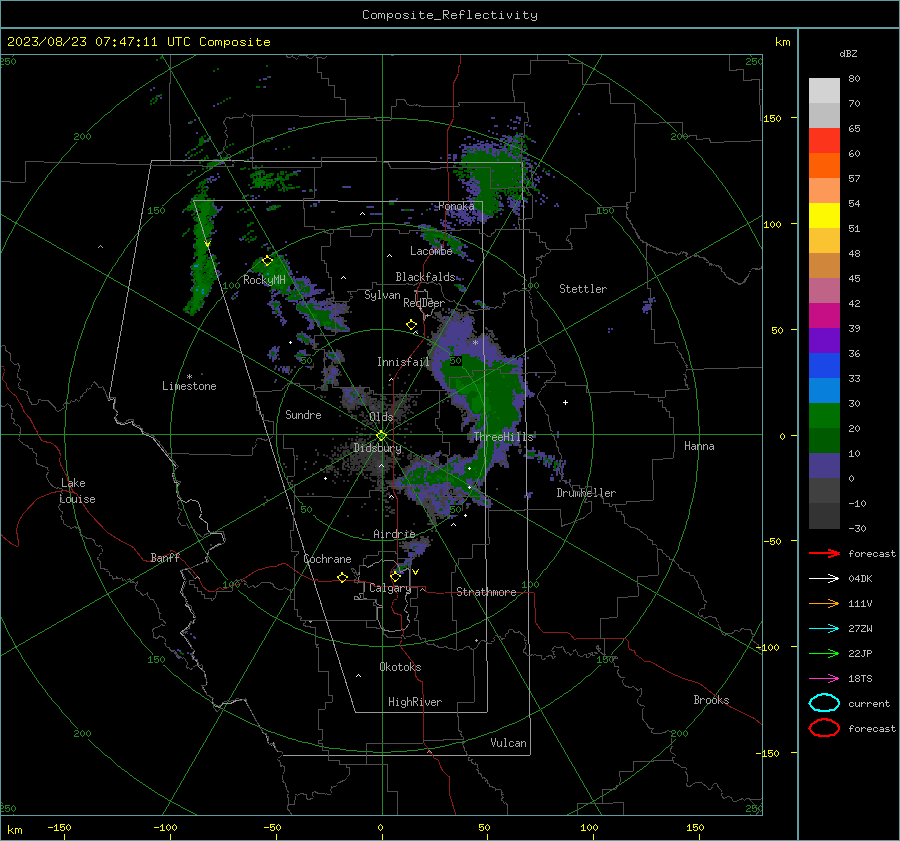
Task: Click the Composite_Reflectivity title
Action: pyautogui.click(x=450, y=15)
